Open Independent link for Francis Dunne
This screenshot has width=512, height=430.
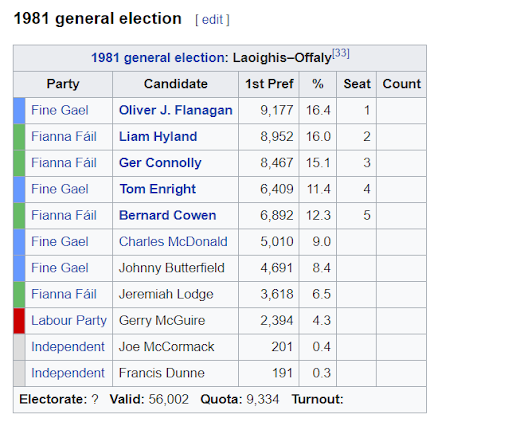(68, 373)
